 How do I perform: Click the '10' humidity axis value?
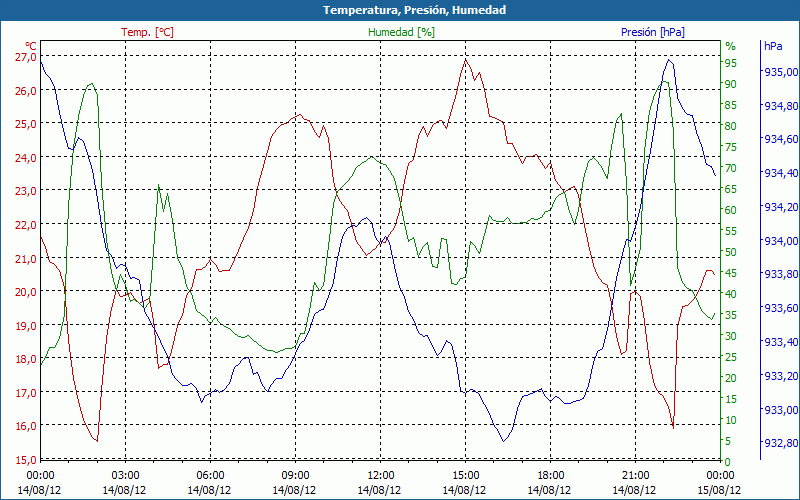[731, 420]
